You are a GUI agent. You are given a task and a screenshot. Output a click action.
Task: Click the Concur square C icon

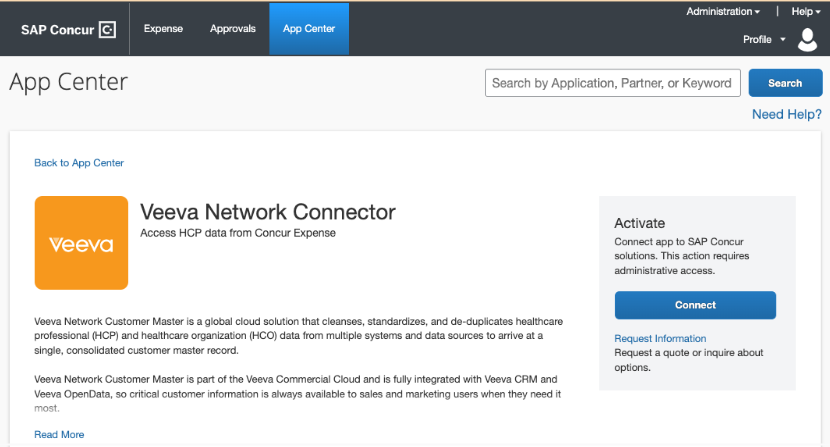(x=108, y=29)
